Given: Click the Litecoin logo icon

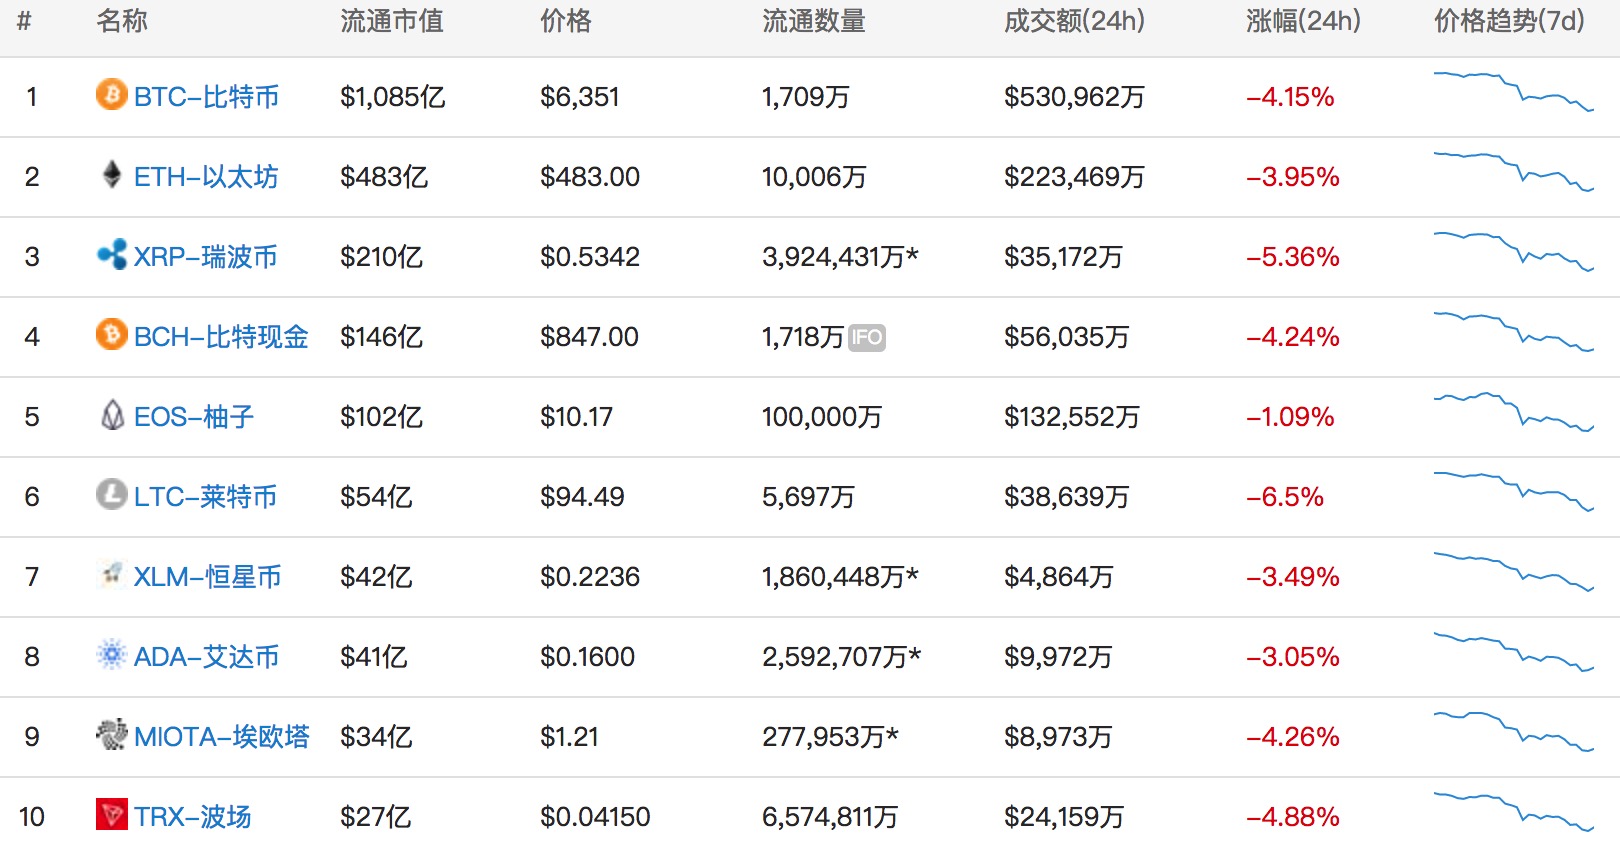Looking at the screenshot, I should [x=111, y=494].
